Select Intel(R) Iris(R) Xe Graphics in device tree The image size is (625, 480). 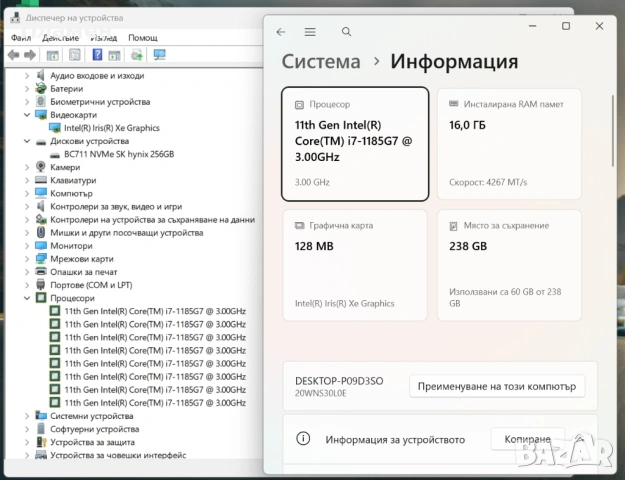pyautogui.click(x=112, y=128)
